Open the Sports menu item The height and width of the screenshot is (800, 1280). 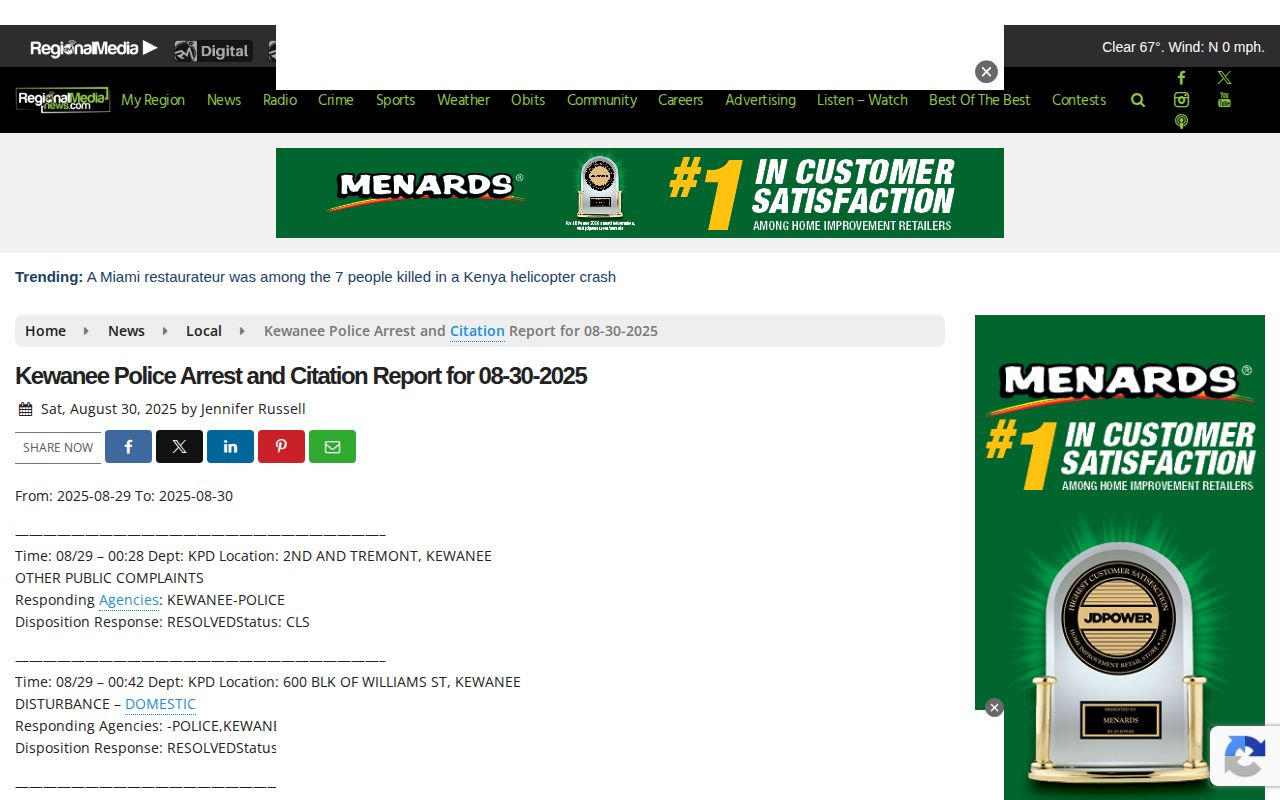[x=395, y=100]
